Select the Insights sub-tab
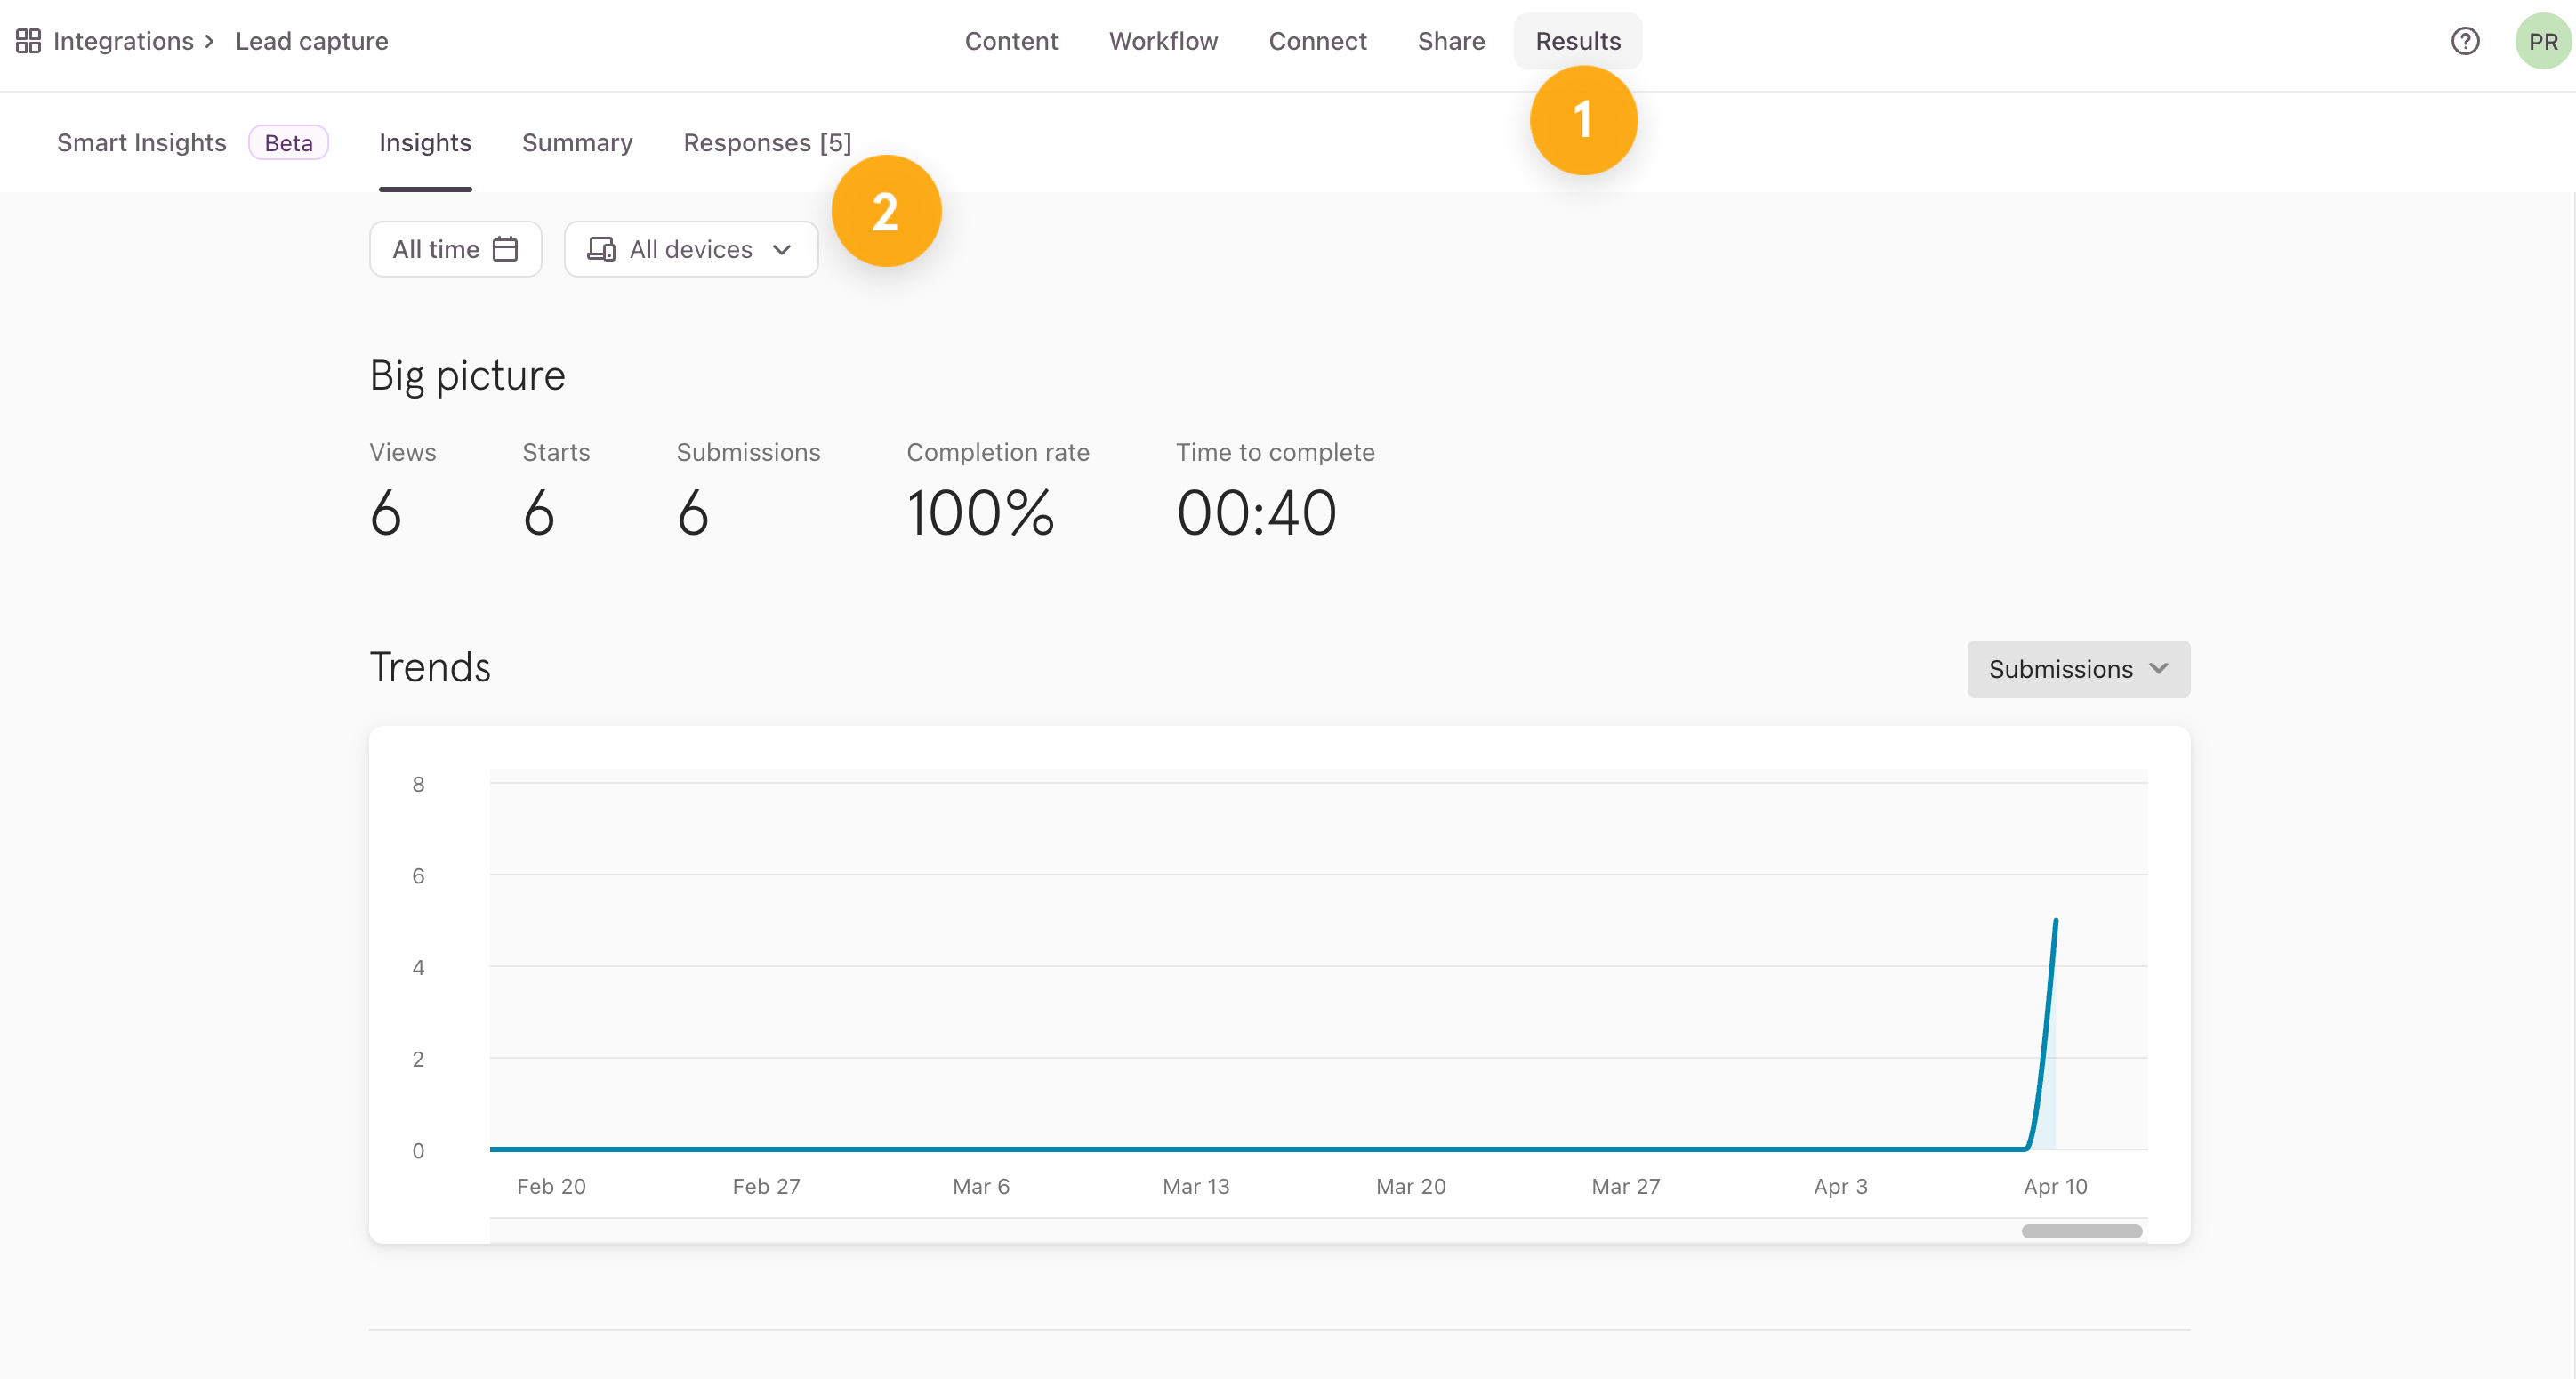 click(x=425, y=143)
